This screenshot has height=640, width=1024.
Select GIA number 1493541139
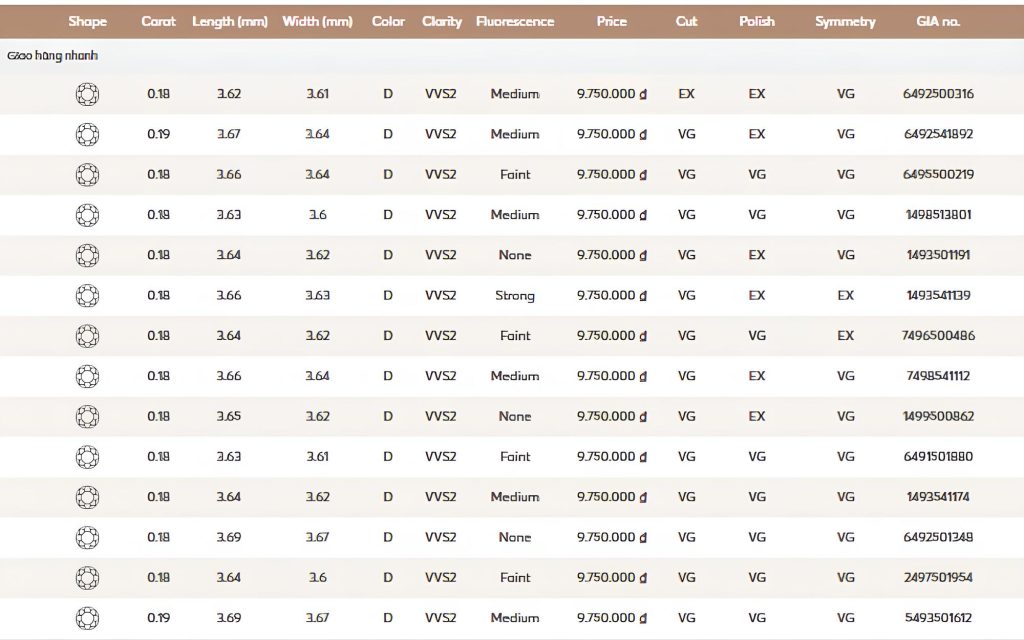pos(938,296)
